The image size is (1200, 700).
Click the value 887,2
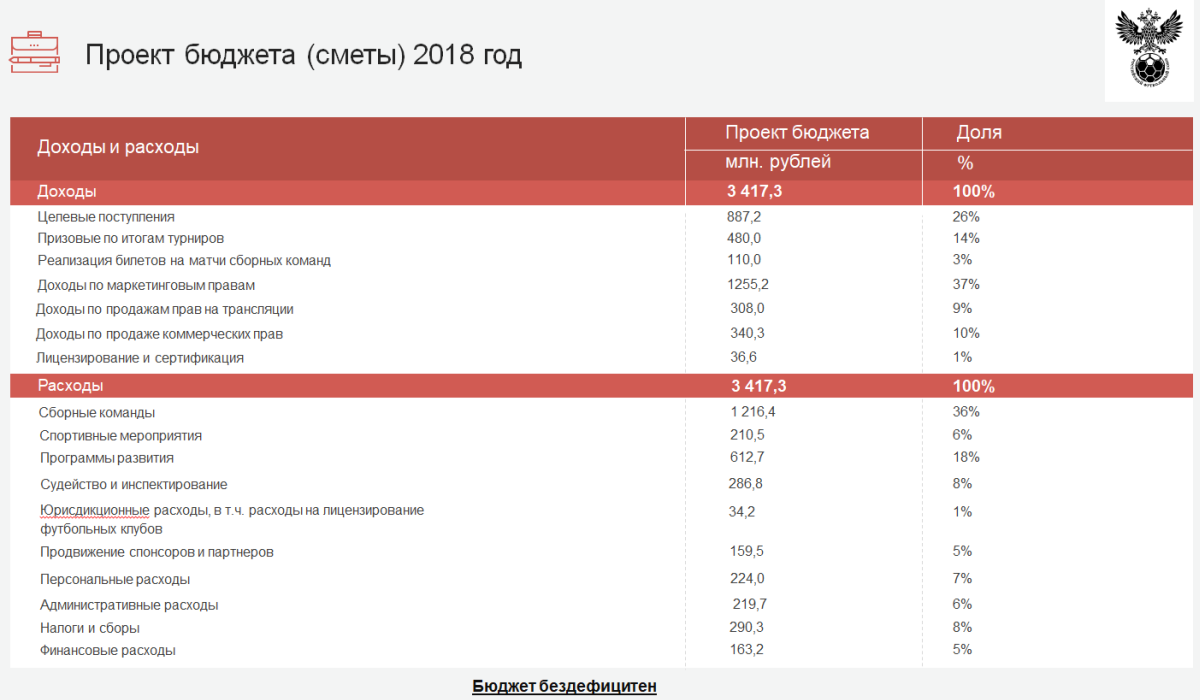pos(744,216)
